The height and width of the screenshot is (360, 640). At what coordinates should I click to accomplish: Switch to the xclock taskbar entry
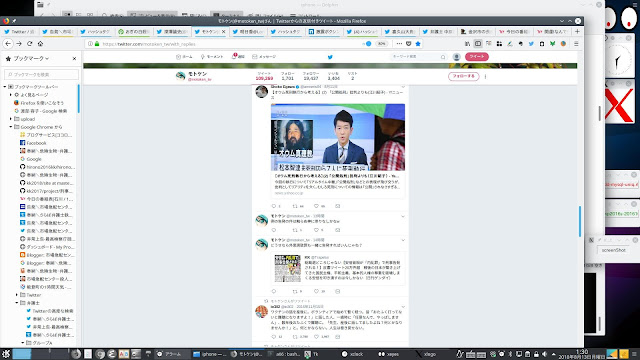pos(352,354)
